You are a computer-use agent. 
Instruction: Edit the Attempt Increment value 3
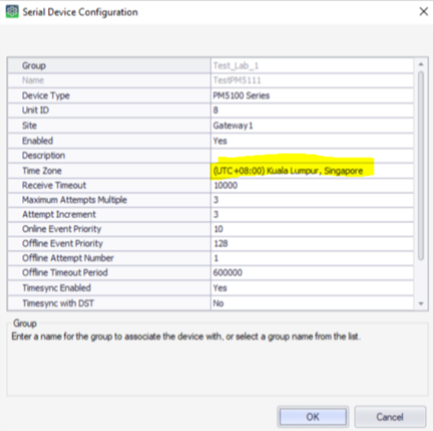312,214
